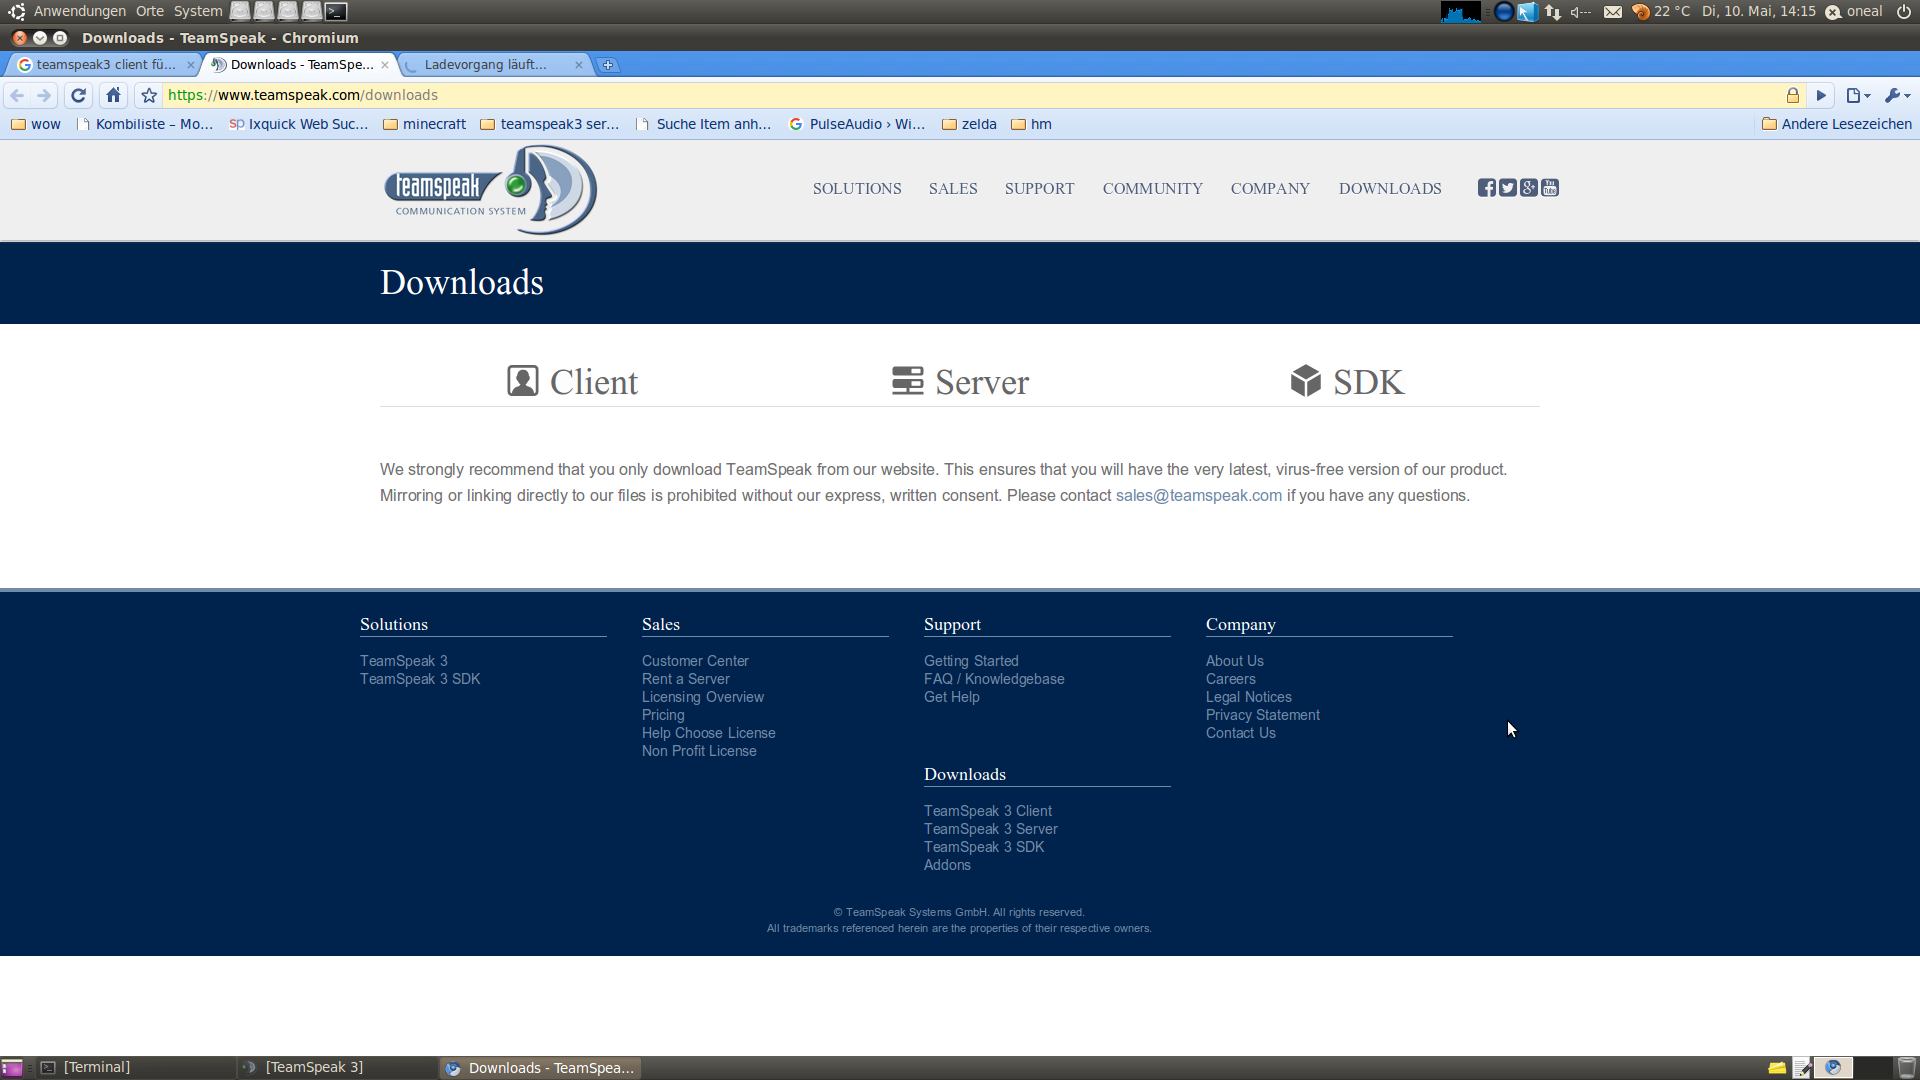The image size is (1920, 1080).
Task: Open the Licensing Overview footer link
Action: (703, 697)
